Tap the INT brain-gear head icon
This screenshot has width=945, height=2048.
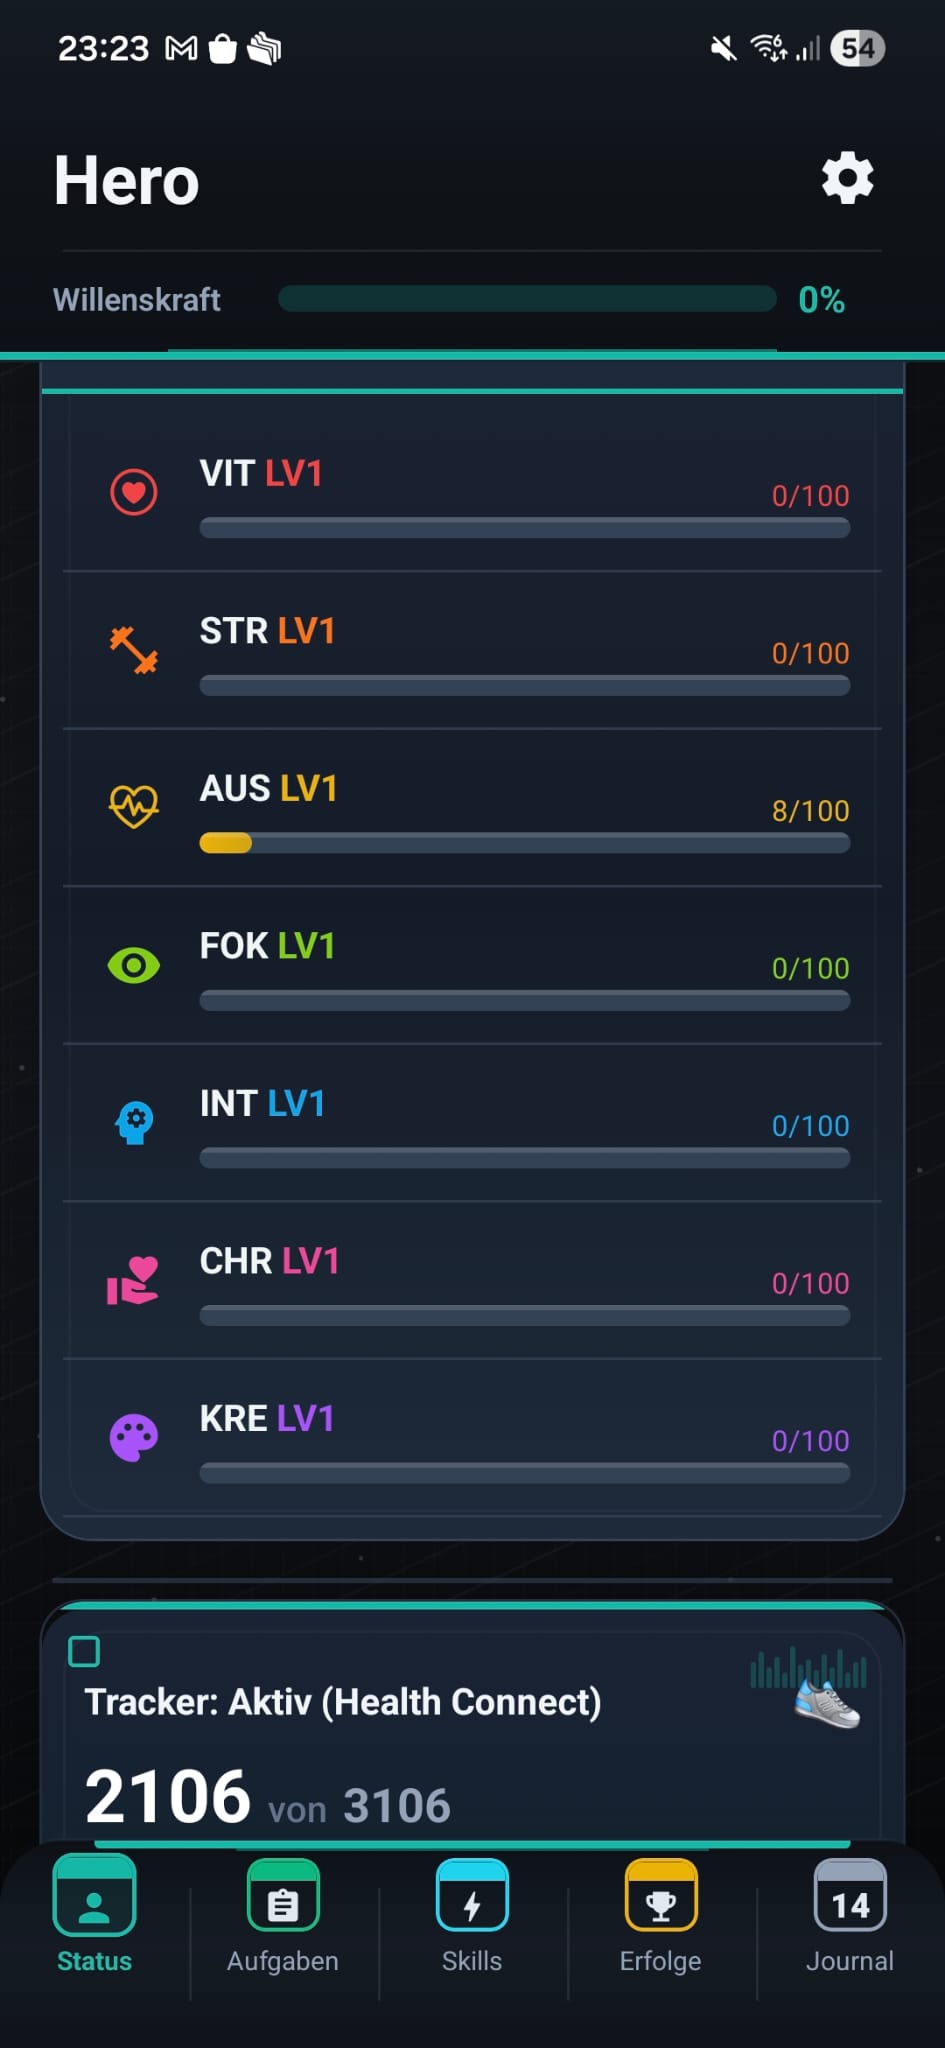(134, 1123)
